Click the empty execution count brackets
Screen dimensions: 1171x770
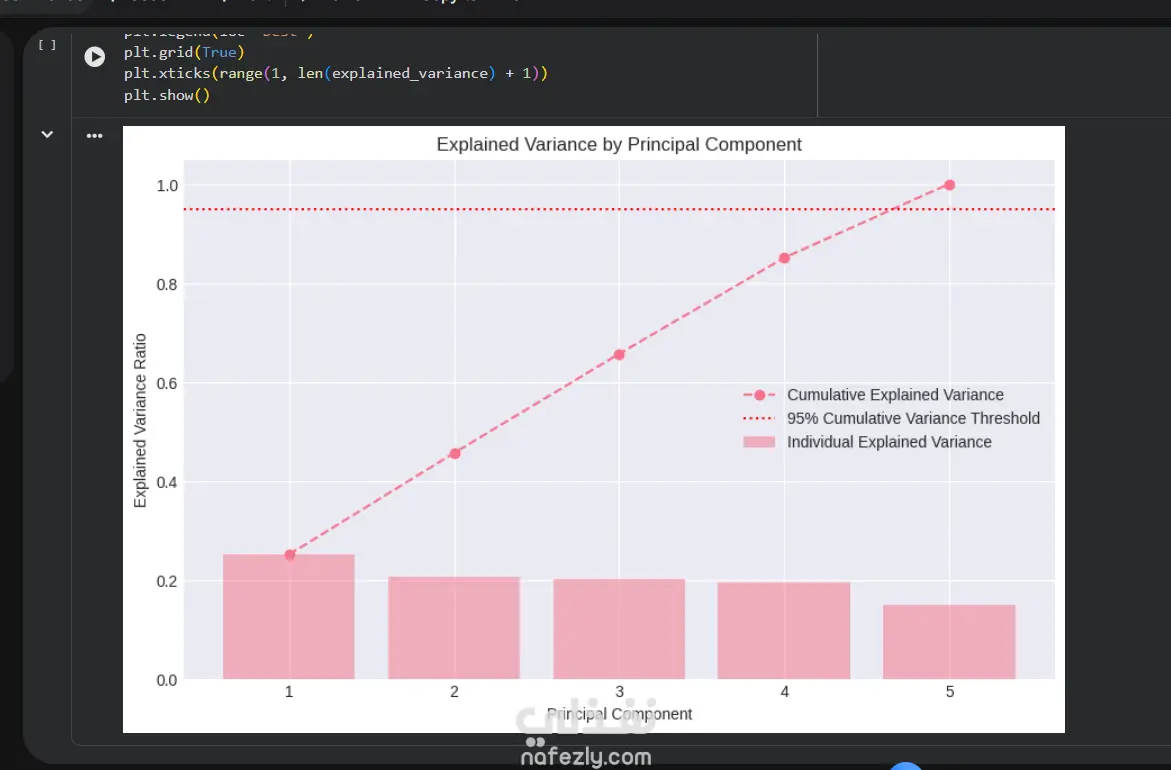47,45
